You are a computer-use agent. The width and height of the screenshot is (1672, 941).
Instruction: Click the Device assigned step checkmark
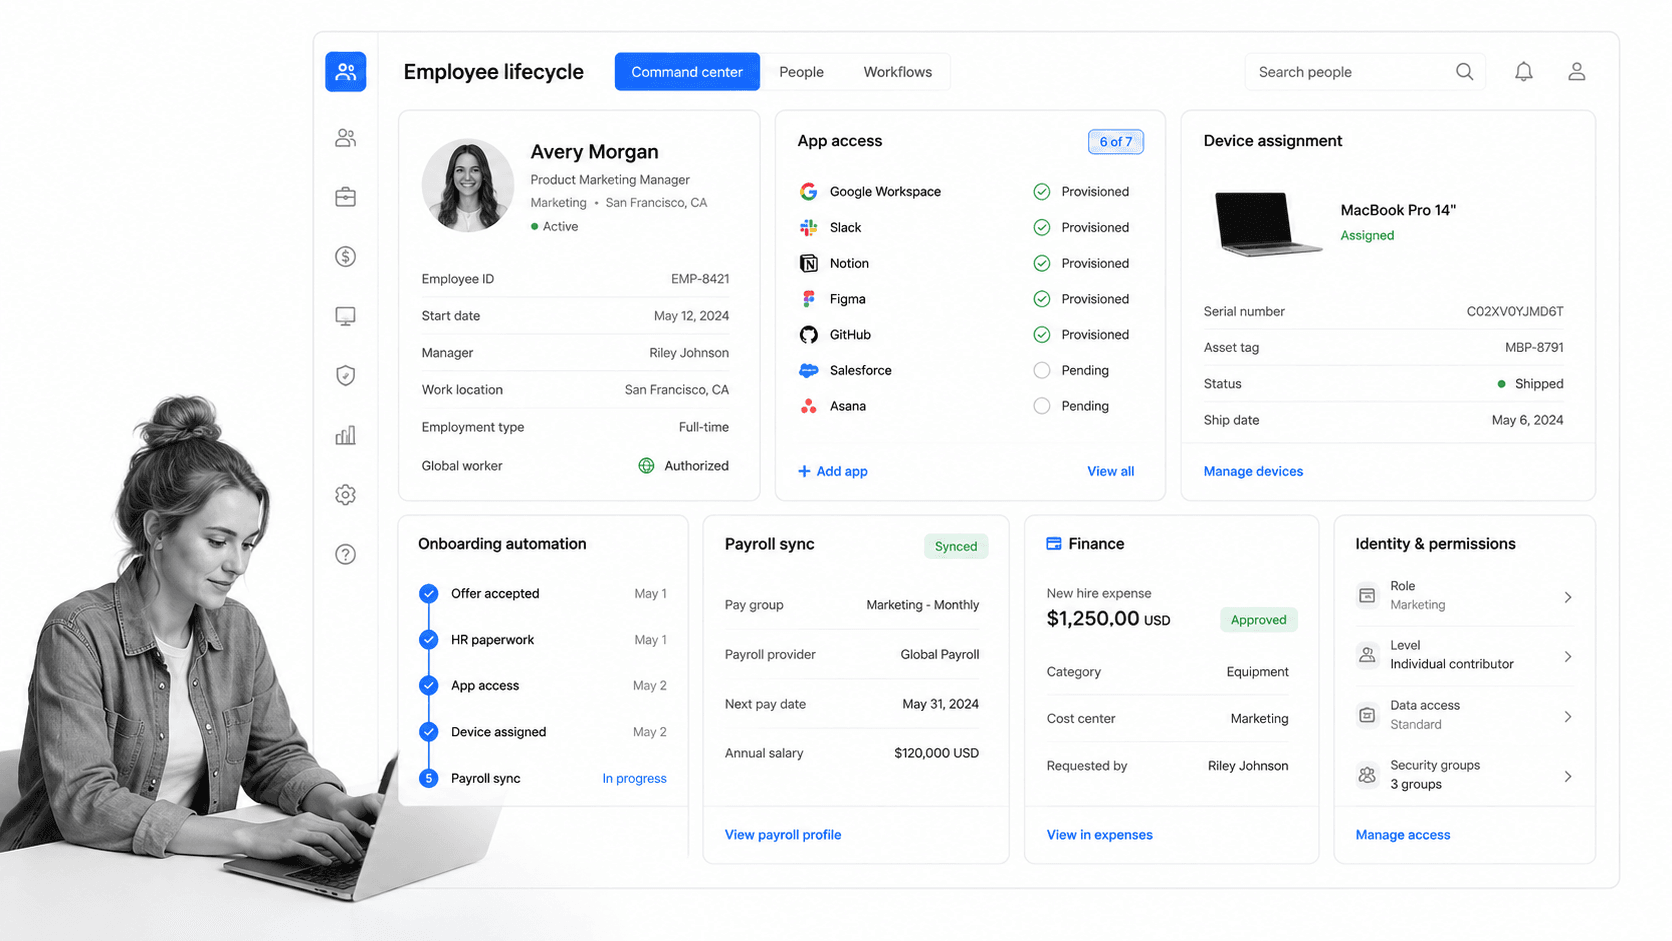[x=428, y=732]
